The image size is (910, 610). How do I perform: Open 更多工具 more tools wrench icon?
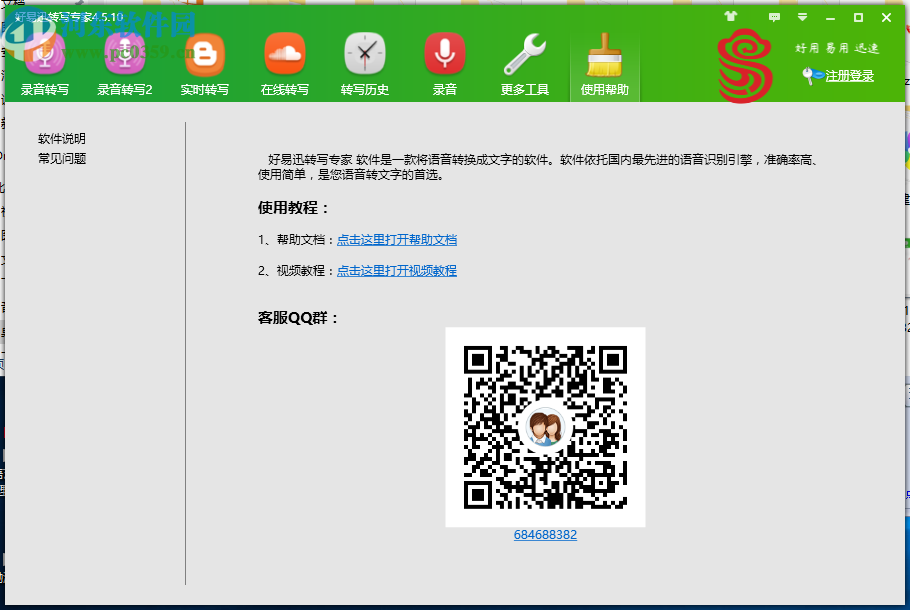pos(527,60)
